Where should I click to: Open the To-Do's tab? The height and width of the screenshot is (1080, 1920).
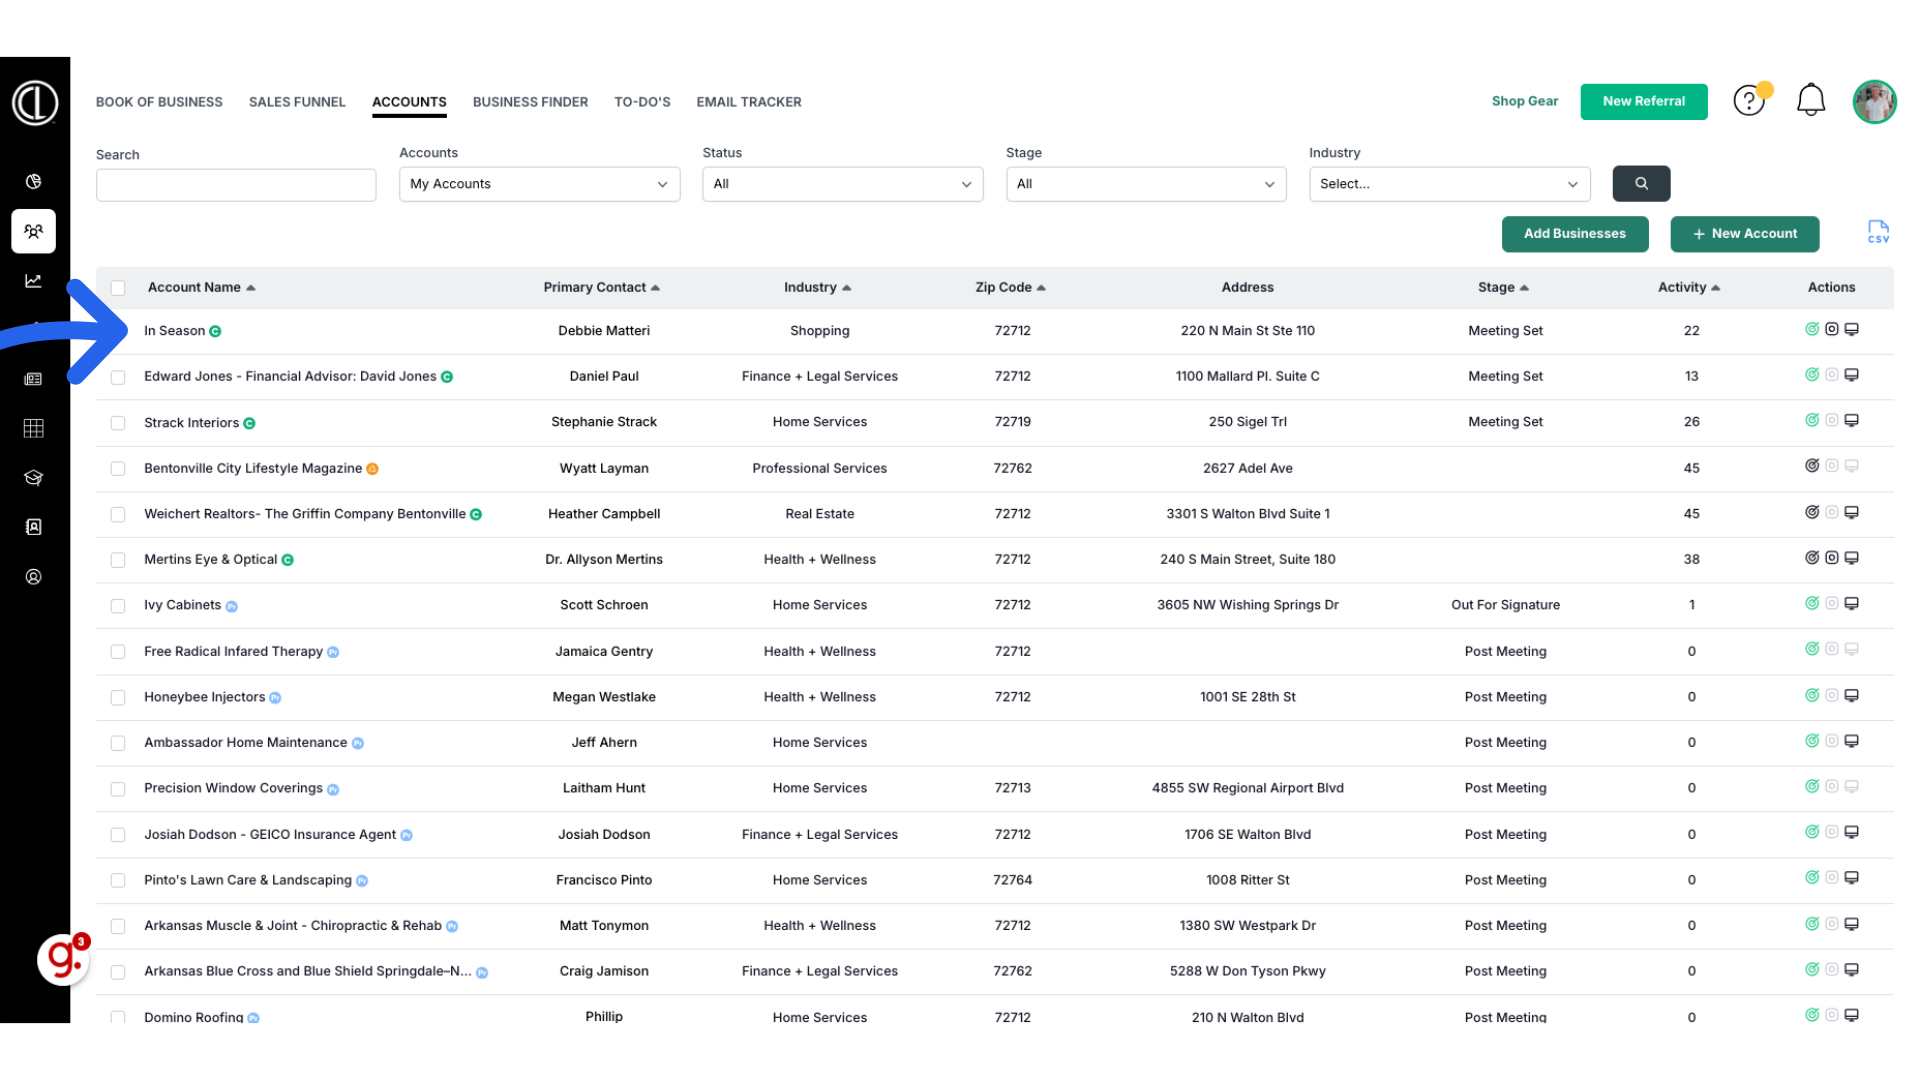coord(642,102)
